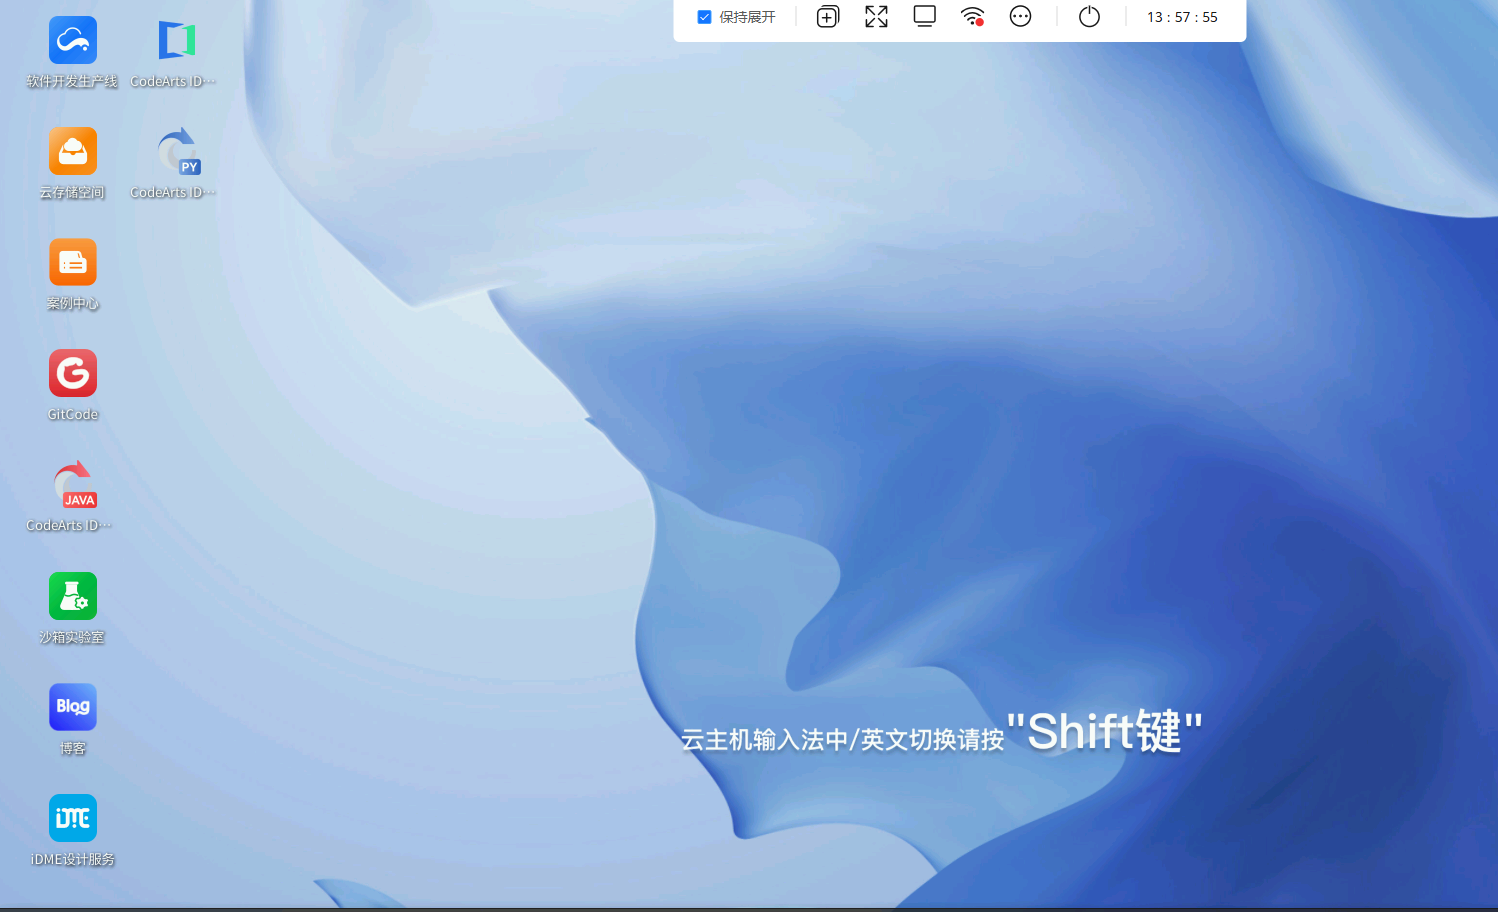This screenshot has width=1498, height=912.
Task: Launch CodeArts IDE for Python
Action: tap(176, 151)
